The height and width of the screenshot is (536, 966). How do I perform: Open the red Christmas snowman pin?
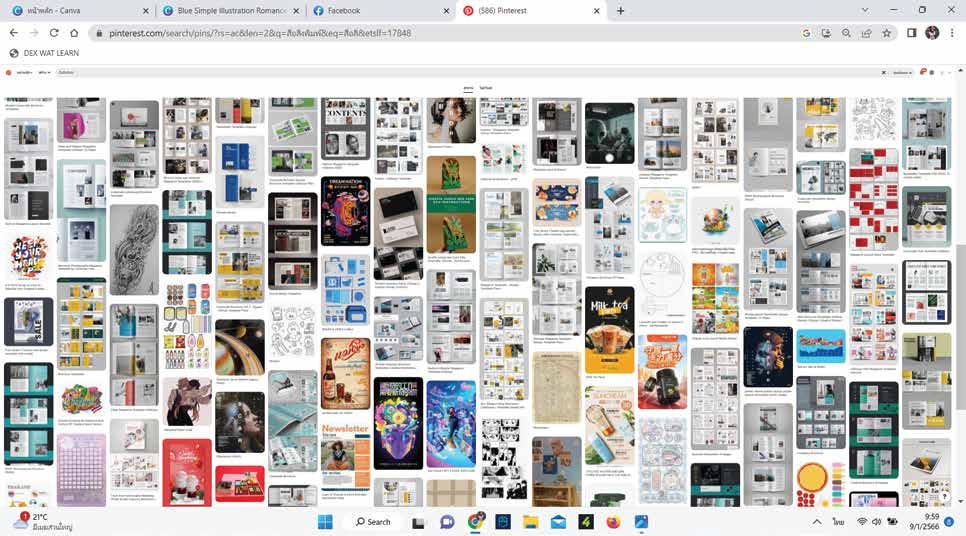pos(187,472)
